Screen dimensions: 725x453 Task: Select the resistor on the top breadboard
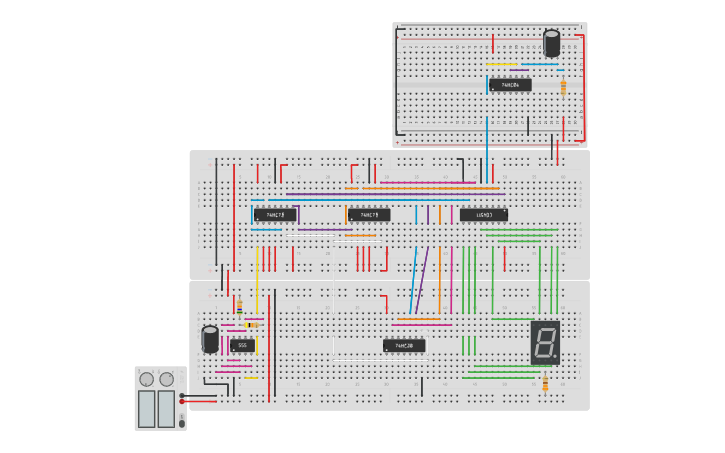564,87
